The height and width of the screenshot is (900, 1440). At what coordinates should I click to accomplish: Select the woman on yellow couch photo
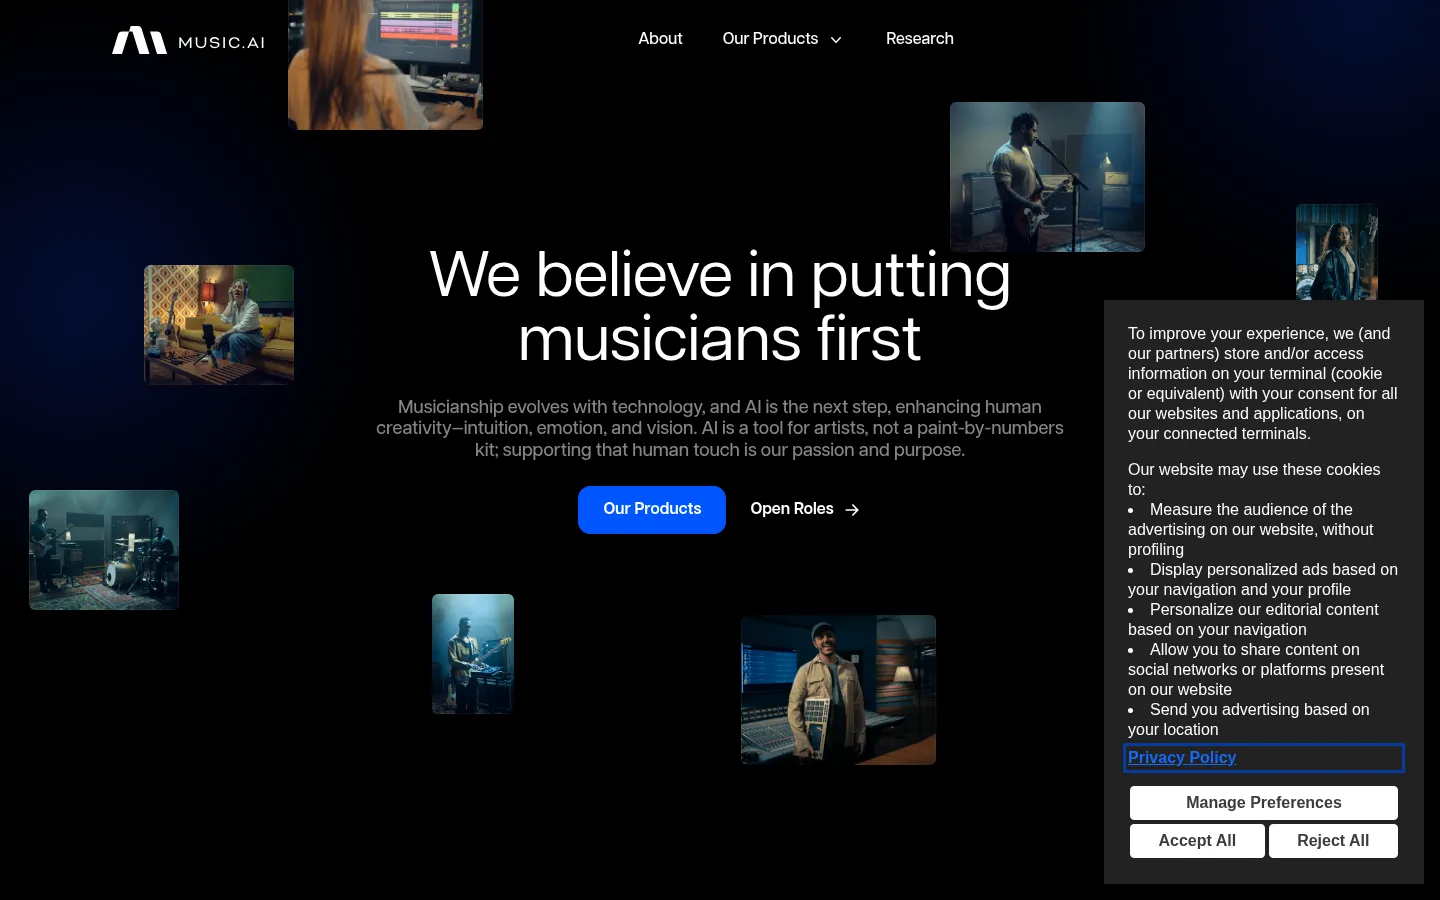pos(219,325)
